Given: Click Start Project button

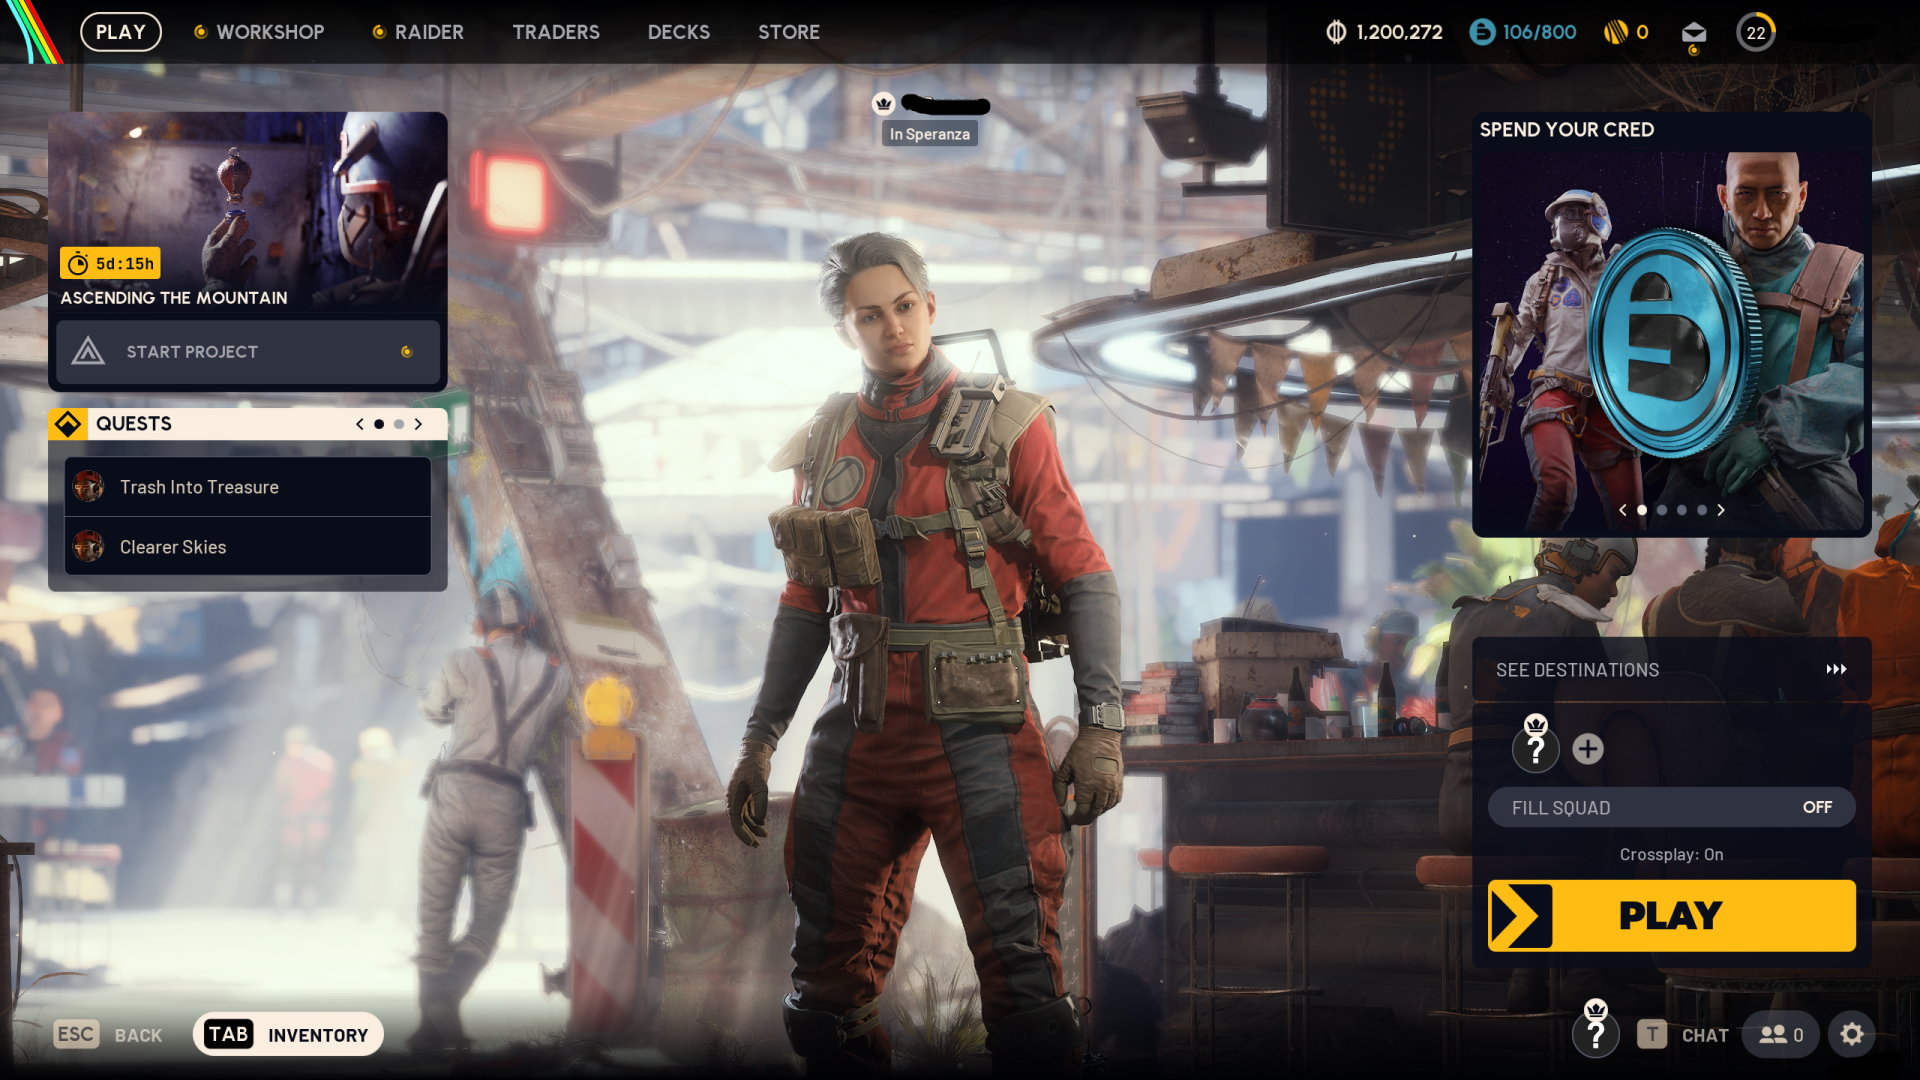Looking at the screenshot, I should point(248,352).
